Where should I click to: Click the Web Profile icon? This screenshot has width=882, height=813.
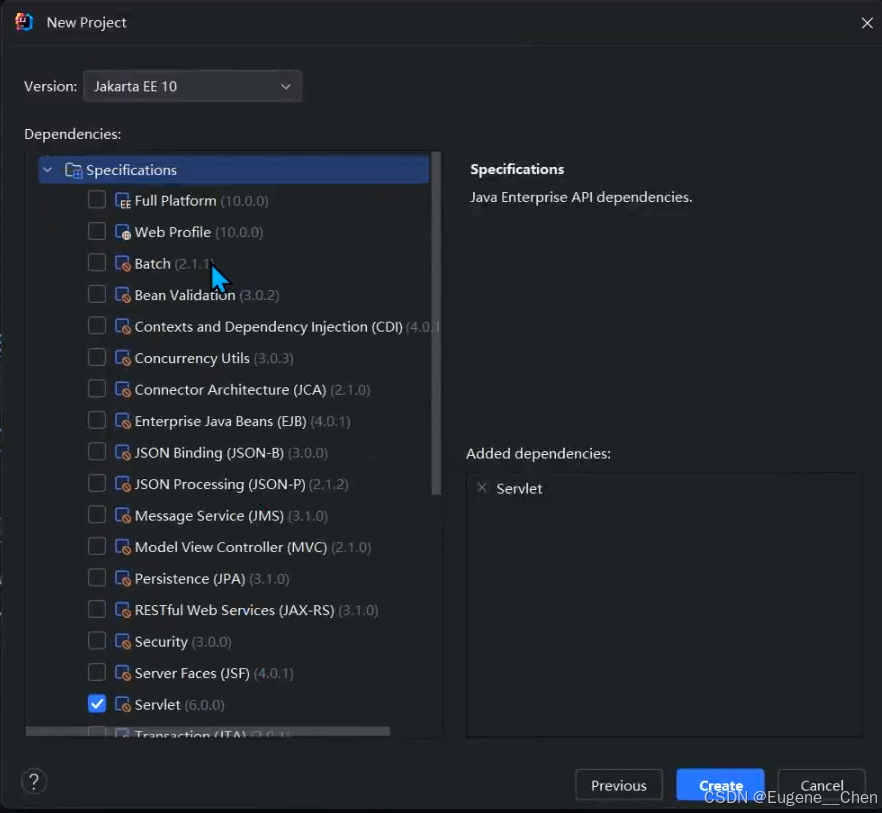123,232
